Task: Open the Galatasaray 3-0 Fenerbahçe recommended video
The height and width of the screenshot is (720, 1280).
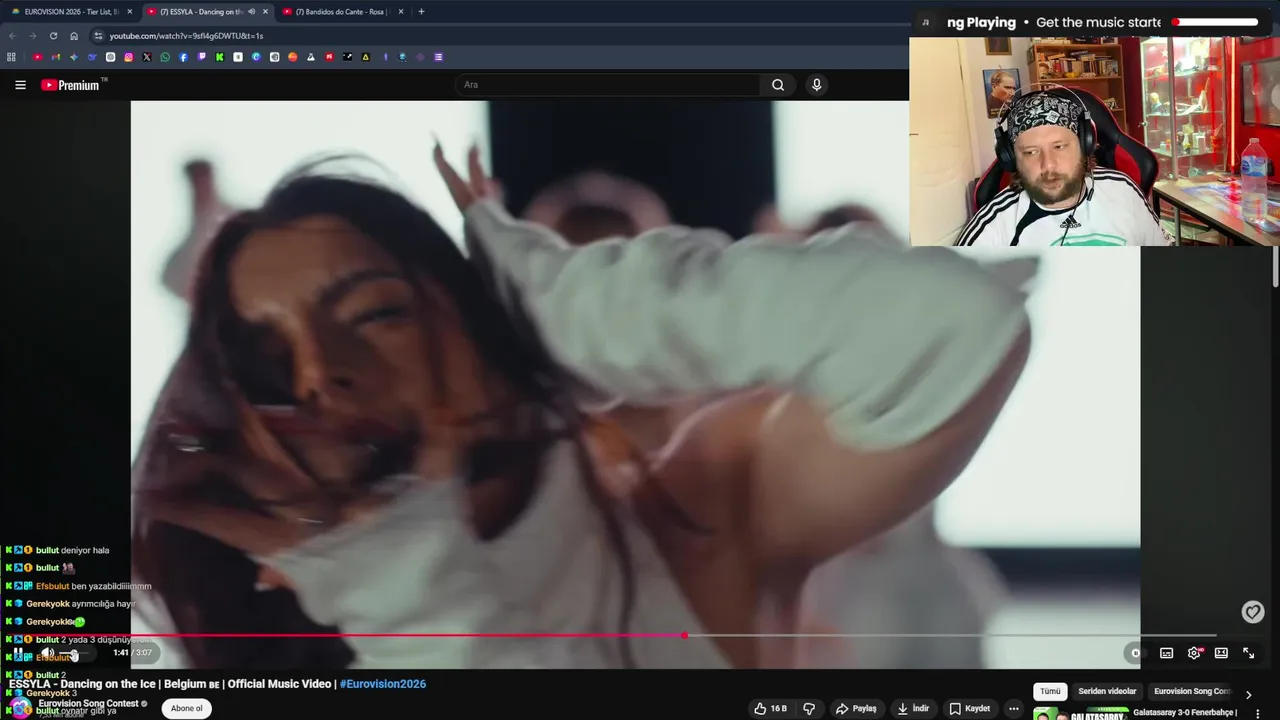Action: pyautogui.click(x=1185, y=713)
